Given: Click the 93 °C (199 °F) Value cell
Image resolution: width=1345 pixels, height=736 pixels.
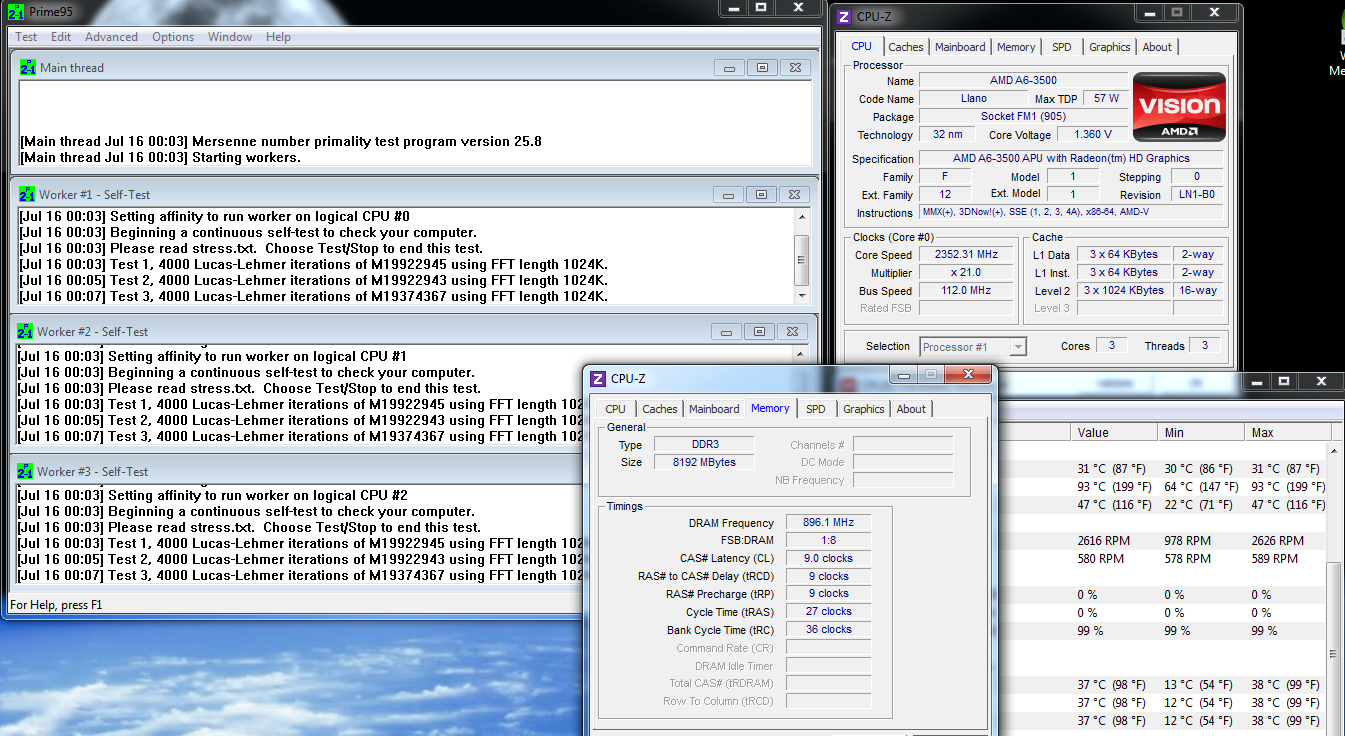Looking at the screenshot, I should [x=1114, y=487].
